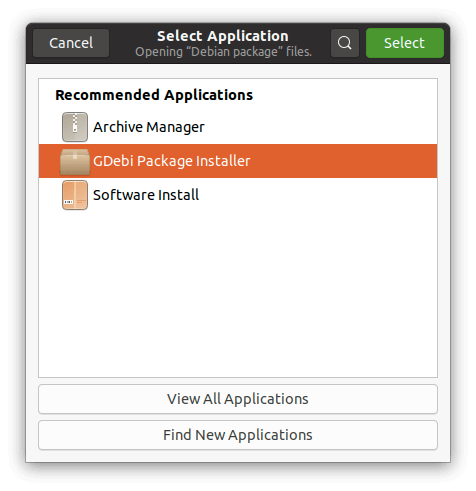
Task: Choose the Archive Manager text label
Action: [149, 127]
